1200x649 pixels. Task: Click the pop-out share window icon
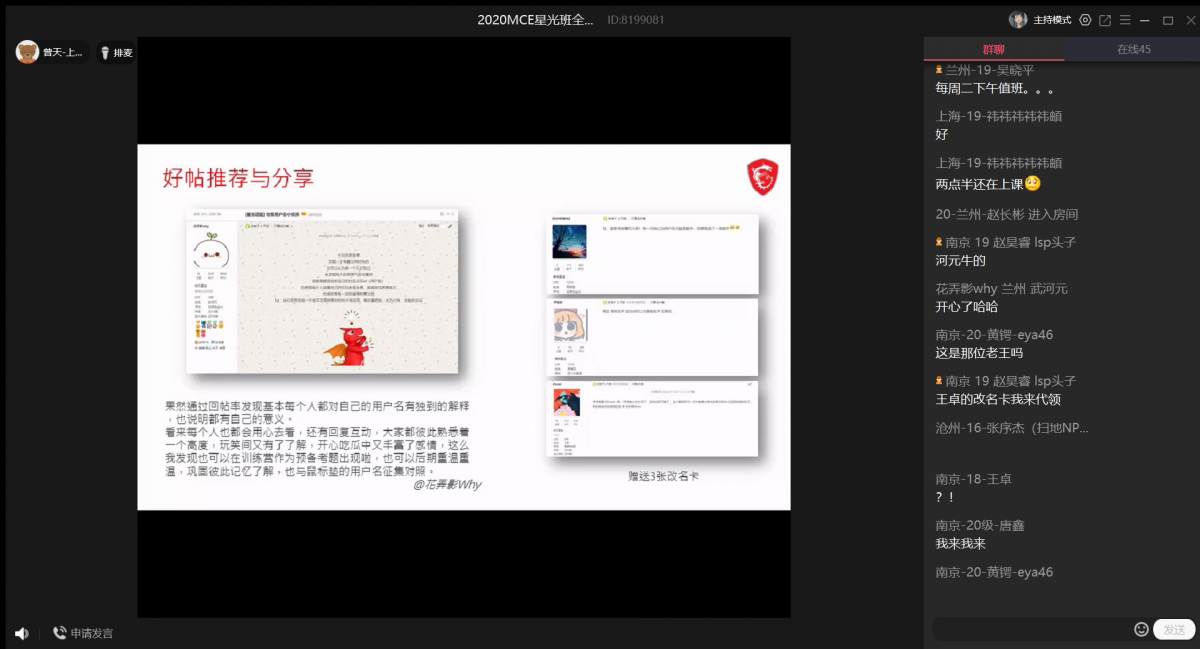(1105, 20)
